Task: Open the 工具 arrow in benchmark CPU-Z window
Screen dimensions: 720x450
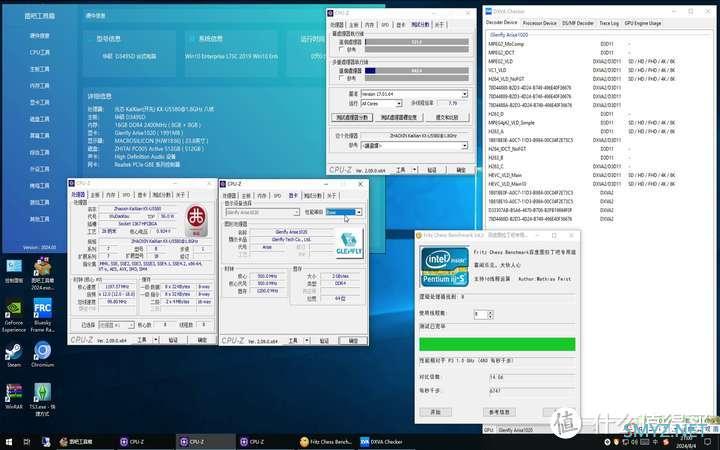Action: tap(414, 170)
